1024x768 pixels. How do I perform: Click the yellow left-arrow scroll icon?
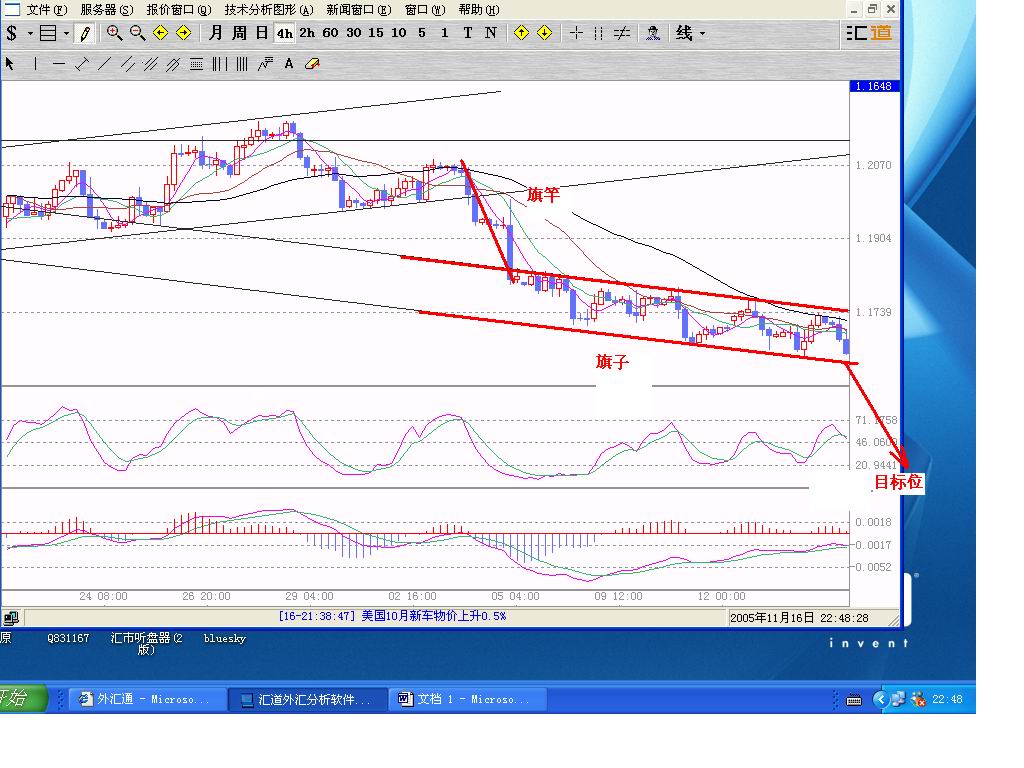pos(161,33)
